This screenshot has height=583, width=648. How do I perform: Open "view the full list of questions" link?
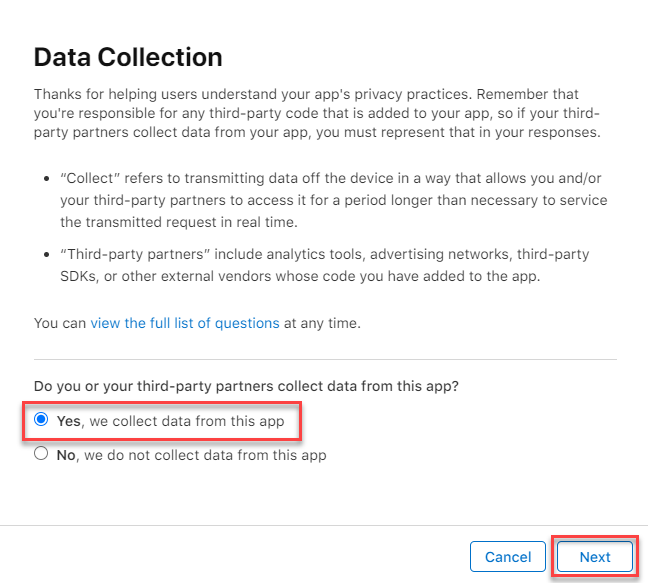(x=185, y=323)
